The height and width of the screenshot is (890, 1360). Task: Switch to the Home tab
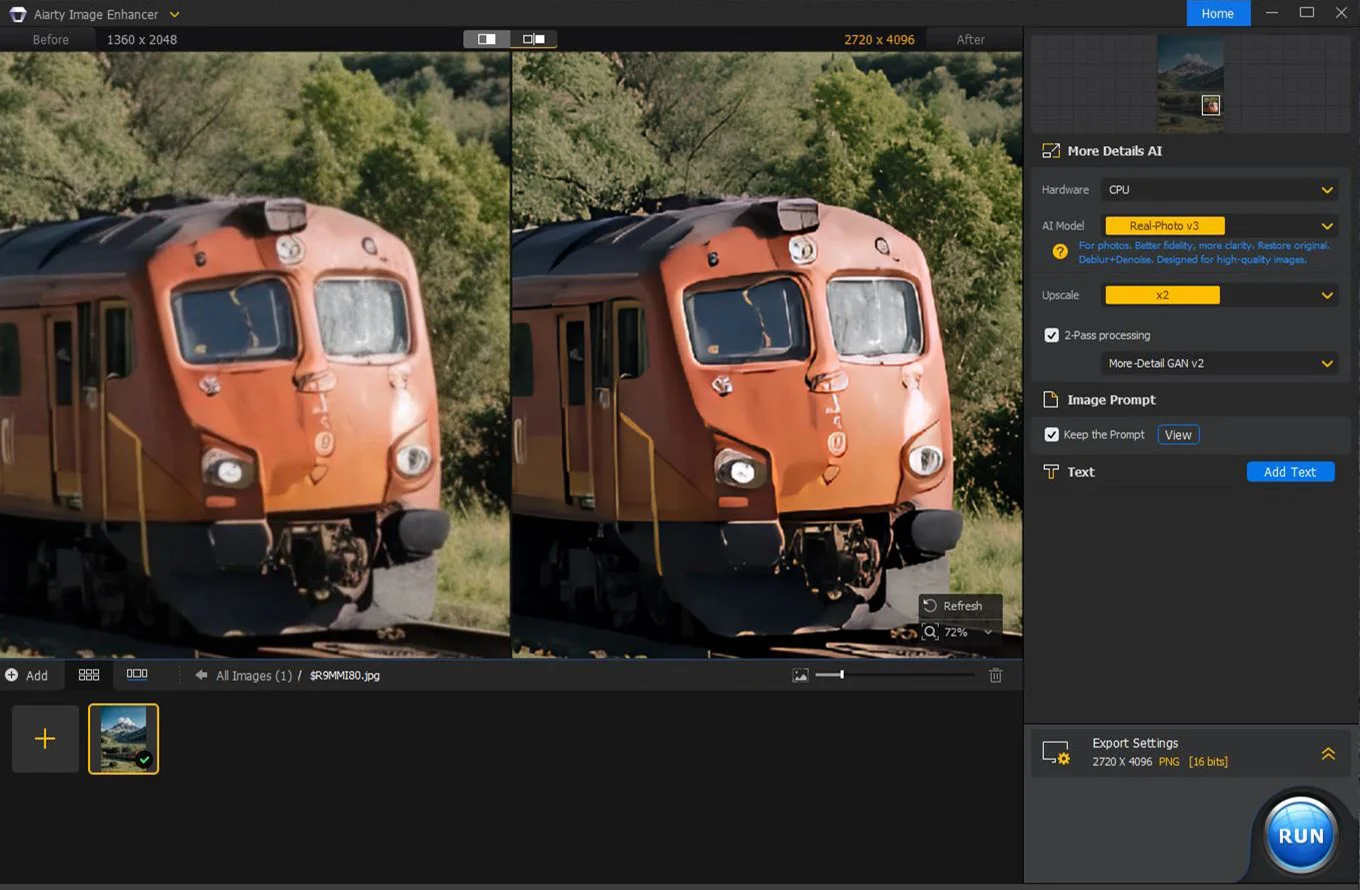(x=1218, y=13)
